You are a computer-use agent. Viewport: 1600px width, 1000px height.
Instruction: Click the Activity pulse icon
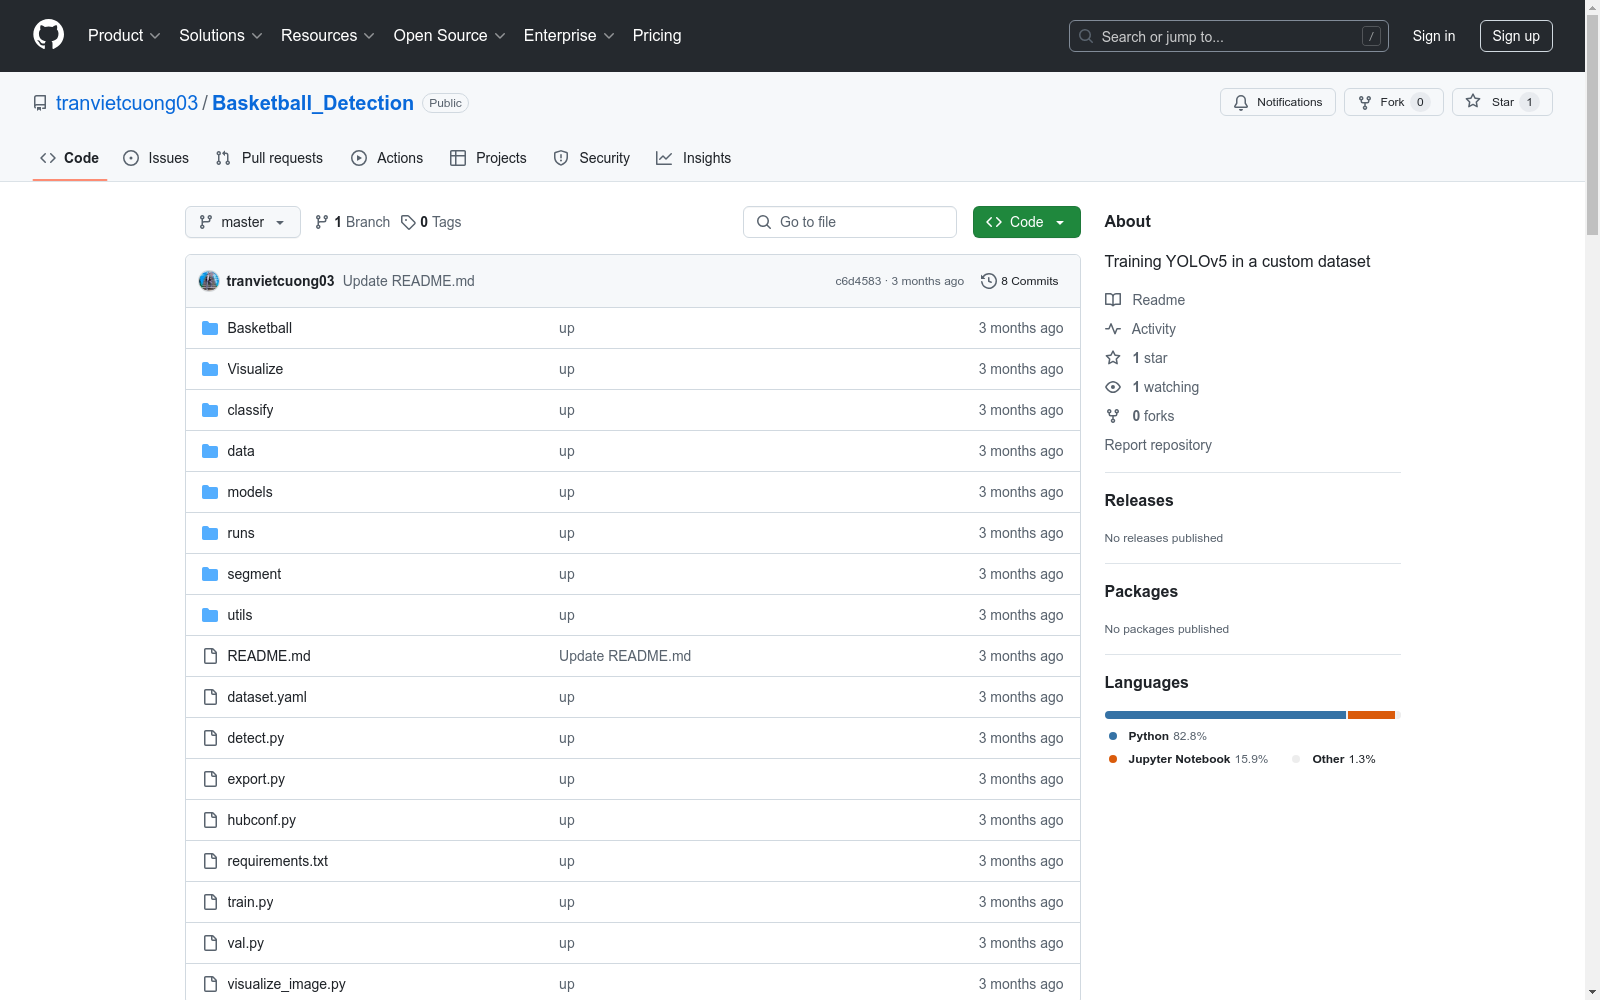[x=1113, y=329]
